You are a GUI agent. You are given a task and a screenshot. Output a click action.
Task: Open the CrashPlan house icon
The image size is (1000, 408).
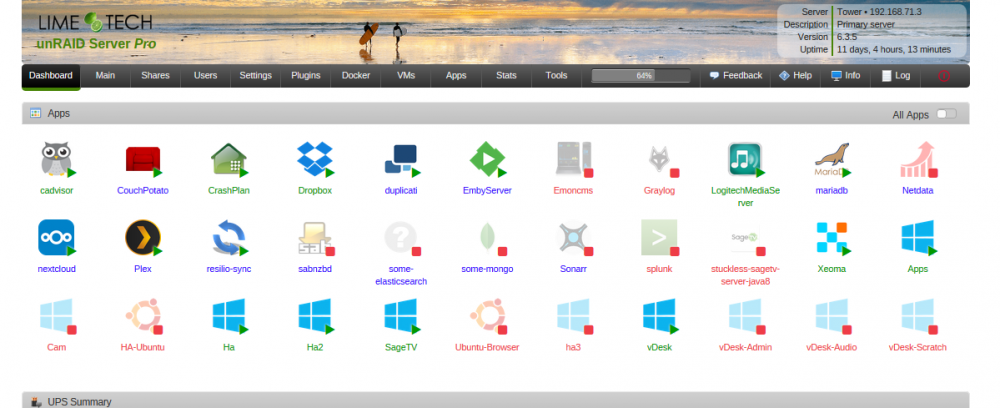tap(229, 159)
